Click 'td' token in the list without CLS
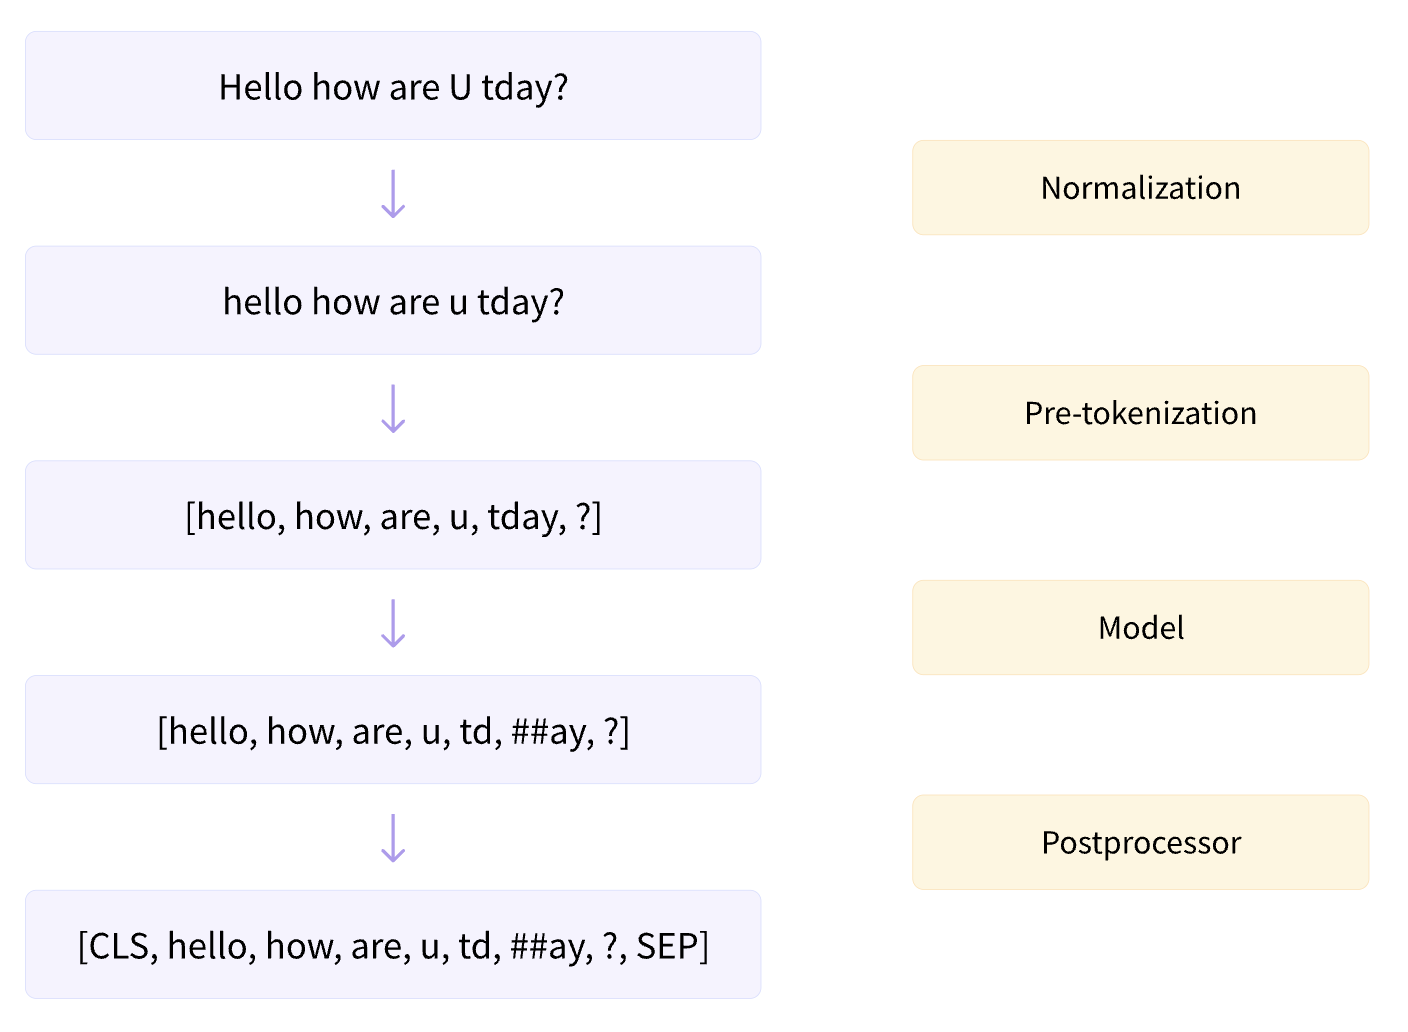Viewport: 1408px width, 1032px height. [476, 732]
